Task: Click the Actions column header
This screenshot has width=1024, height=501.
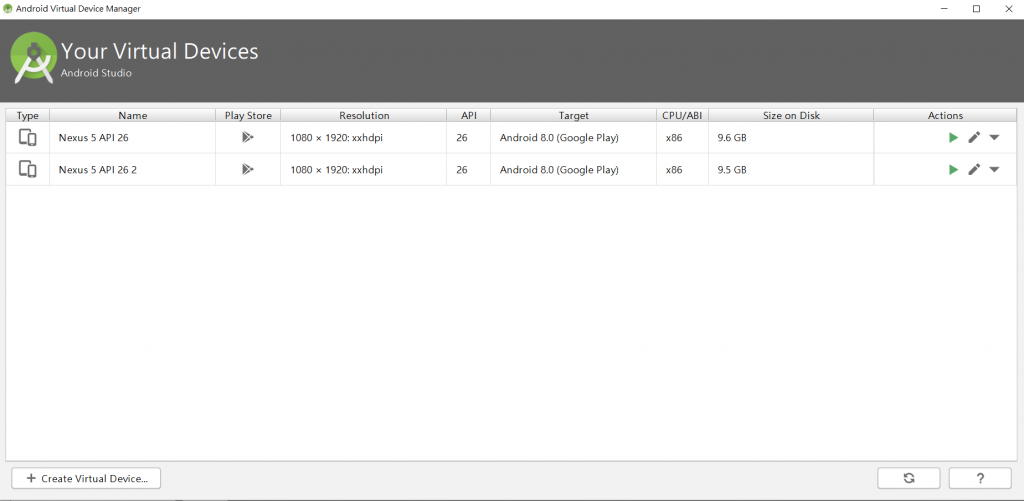Action: coord(945,116)
